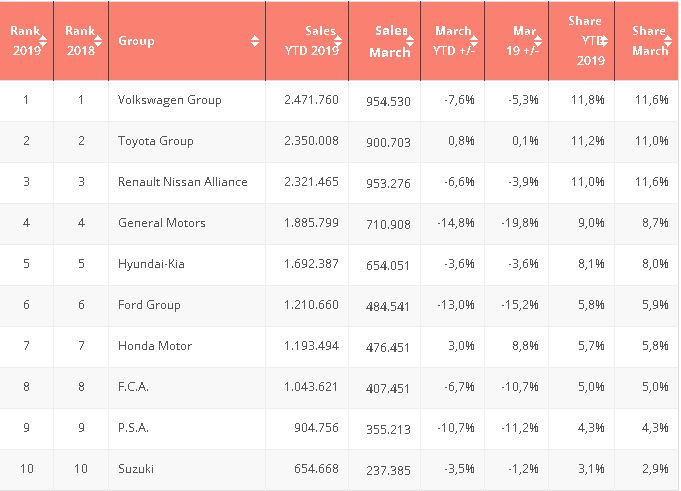Click the Suzuki name cell
The height and width of the screenshot is (491, 681).
click(x=136, y=469)
